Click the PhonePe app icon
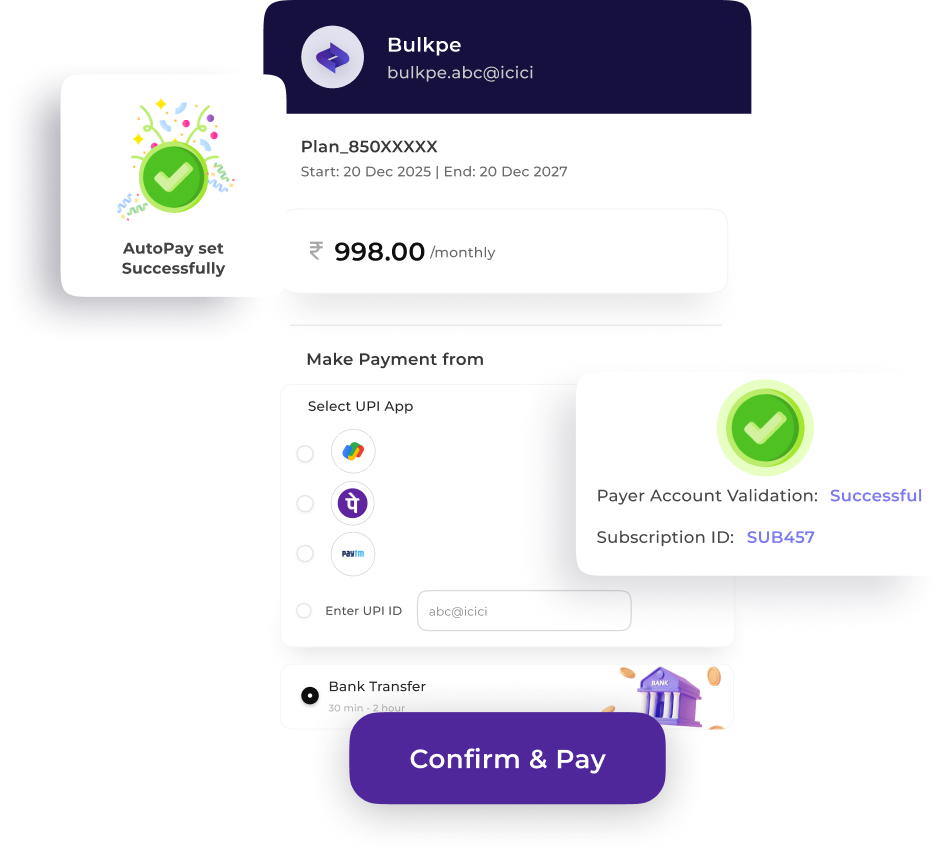This screenshot has width=946, height=857. pos(353,503)
